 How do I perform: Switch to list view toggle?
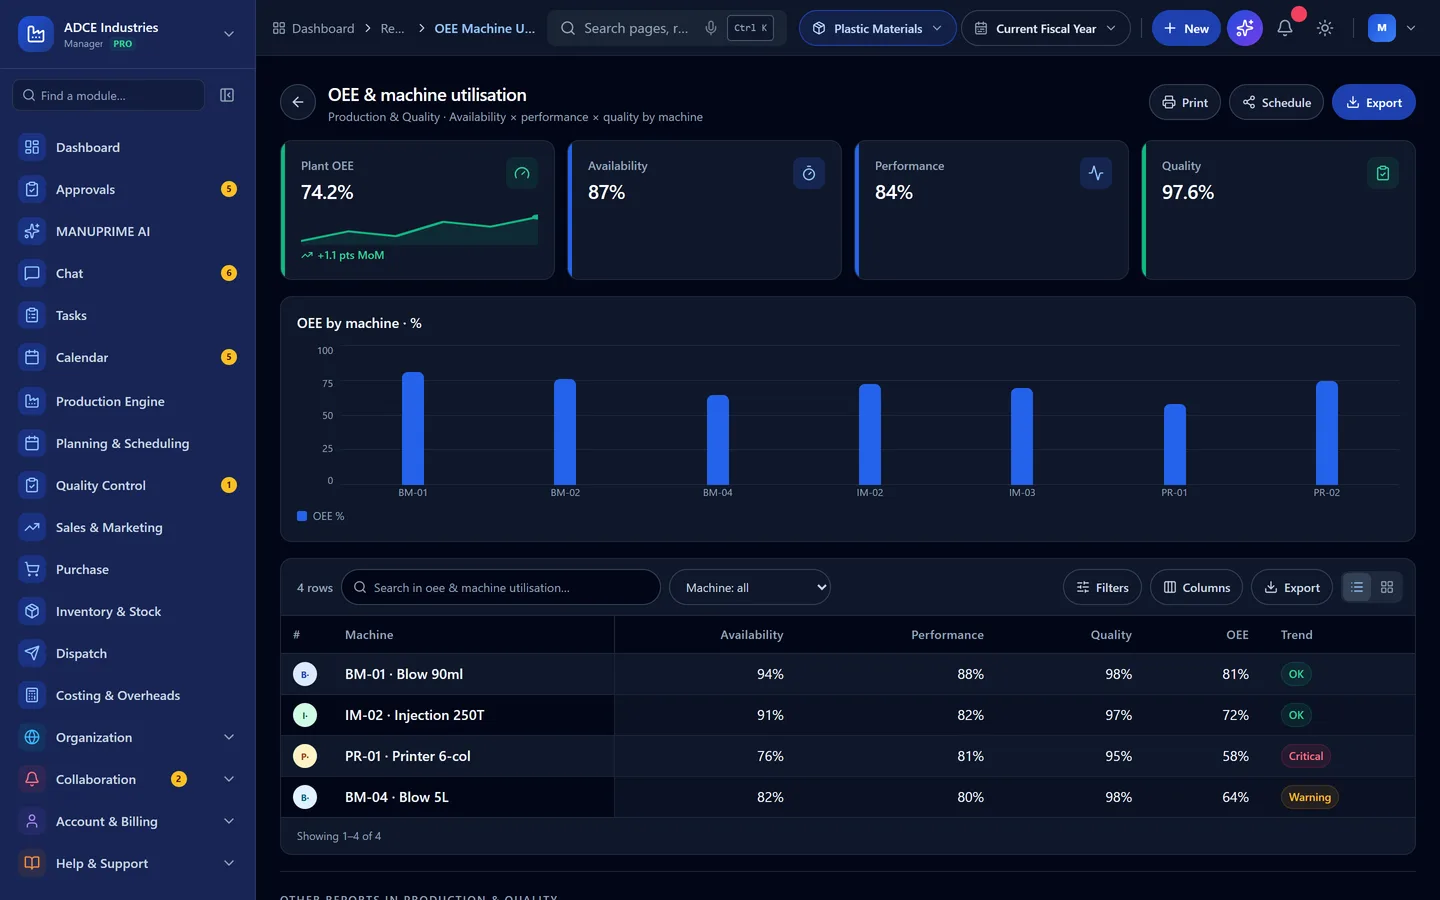[1357, 587]
